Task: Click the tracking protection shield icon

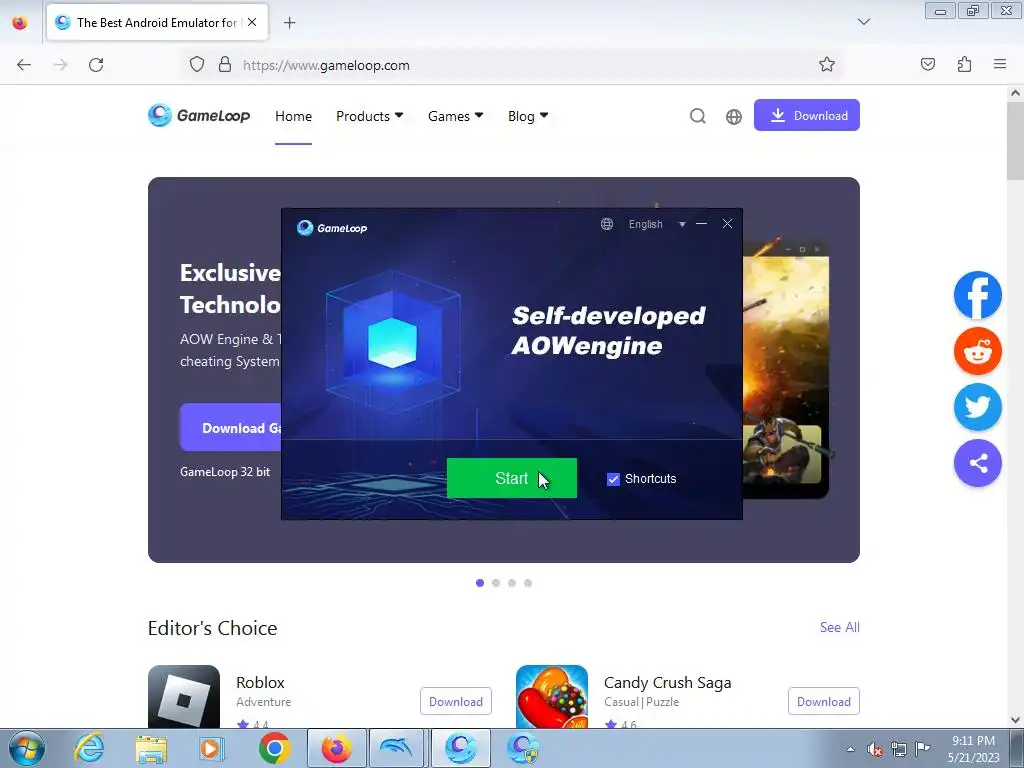Action: (x=197, y=64)
